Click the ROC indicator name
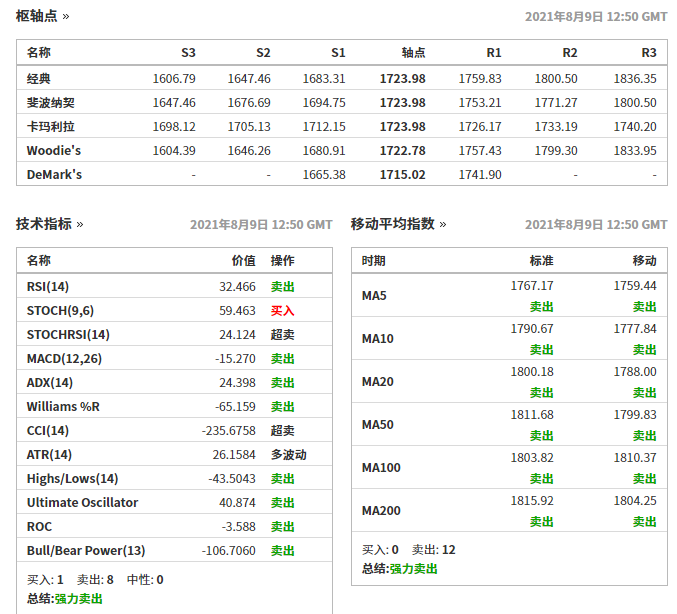 pos(39,527)
